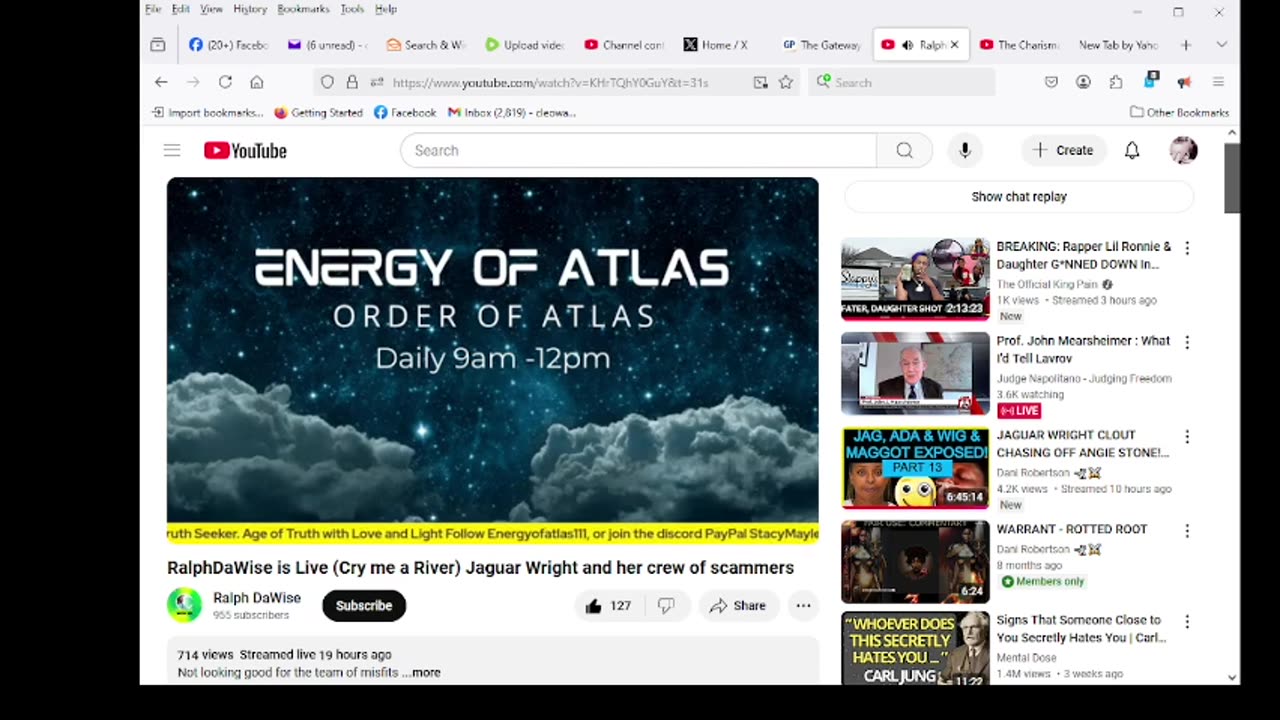
Task: Open more actions ellipsis under video
Action: [x=803, y=606]
